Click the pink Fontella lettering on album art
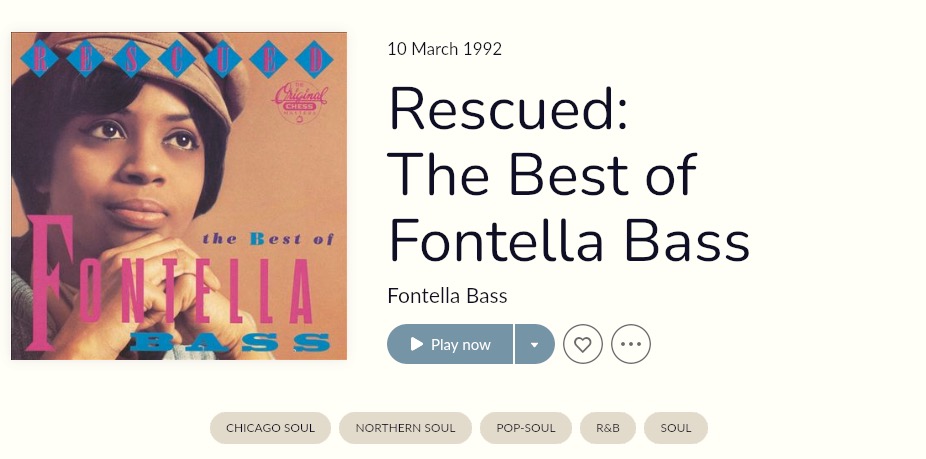The width and height of the screenshot is (926, 459). pos(170,284)
